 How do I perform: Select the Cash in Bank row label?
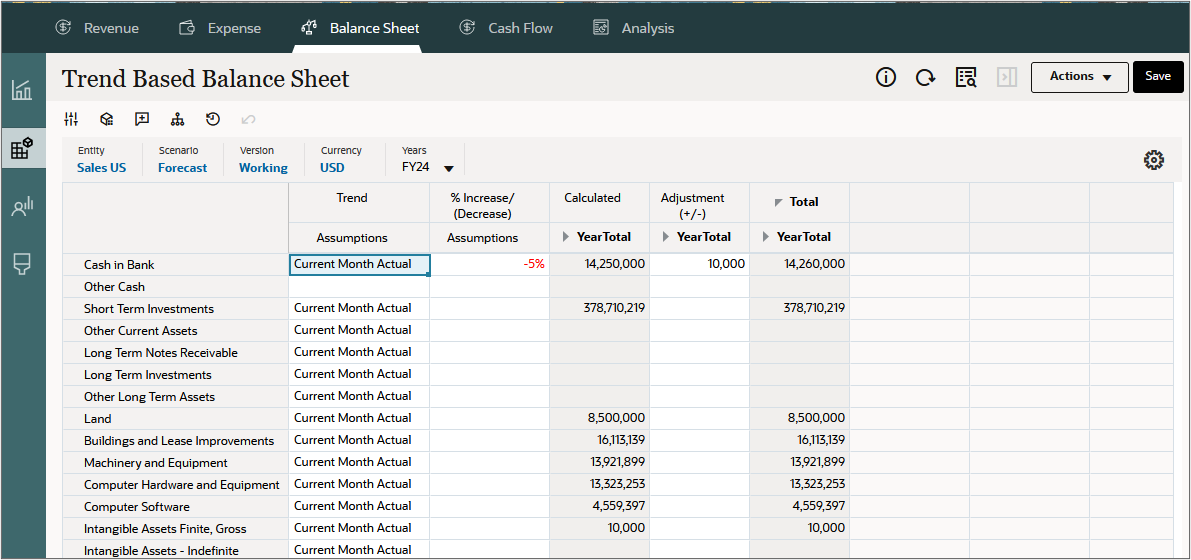[x=119, y=265]
